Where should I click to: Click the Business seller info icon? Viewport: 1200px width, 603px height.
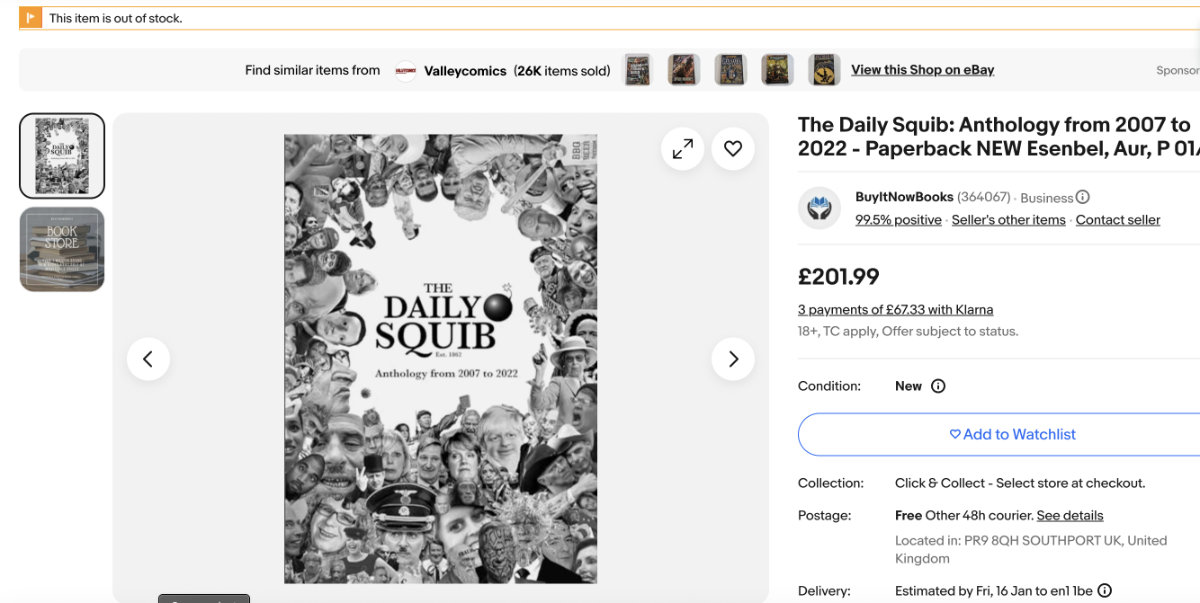pos(1083,197)
